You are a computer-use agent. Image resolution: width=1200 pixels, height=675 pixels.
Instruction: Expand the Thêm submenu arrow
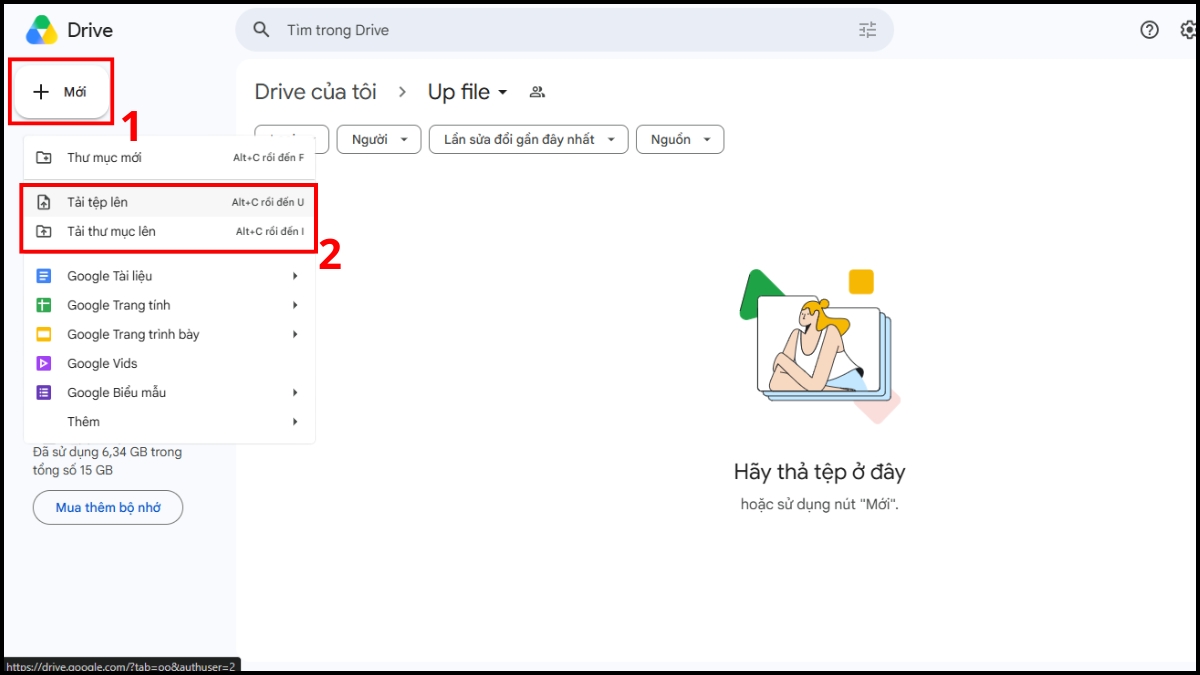pos(295,422)
